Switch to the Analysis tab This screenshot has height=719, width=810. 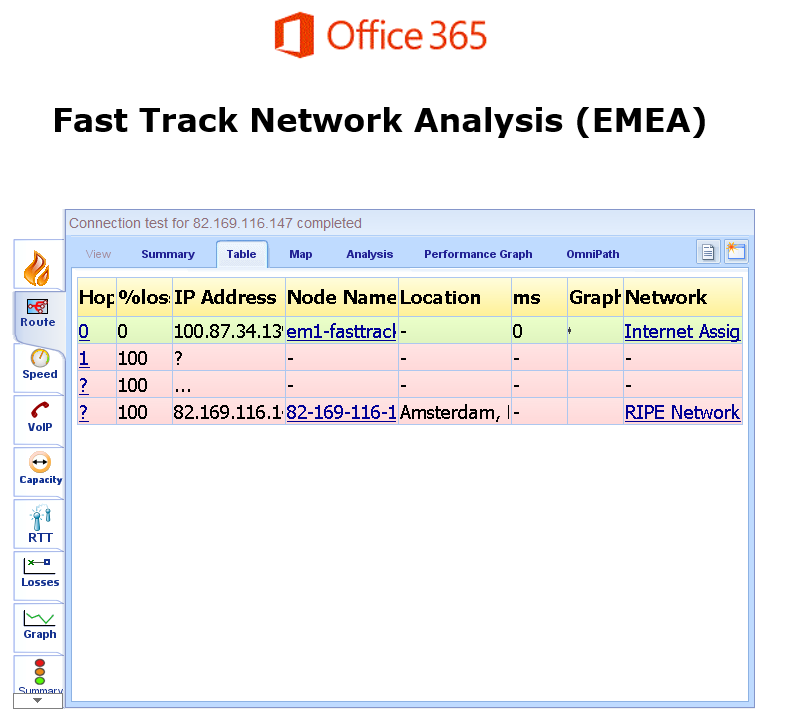tap(369, 254)
